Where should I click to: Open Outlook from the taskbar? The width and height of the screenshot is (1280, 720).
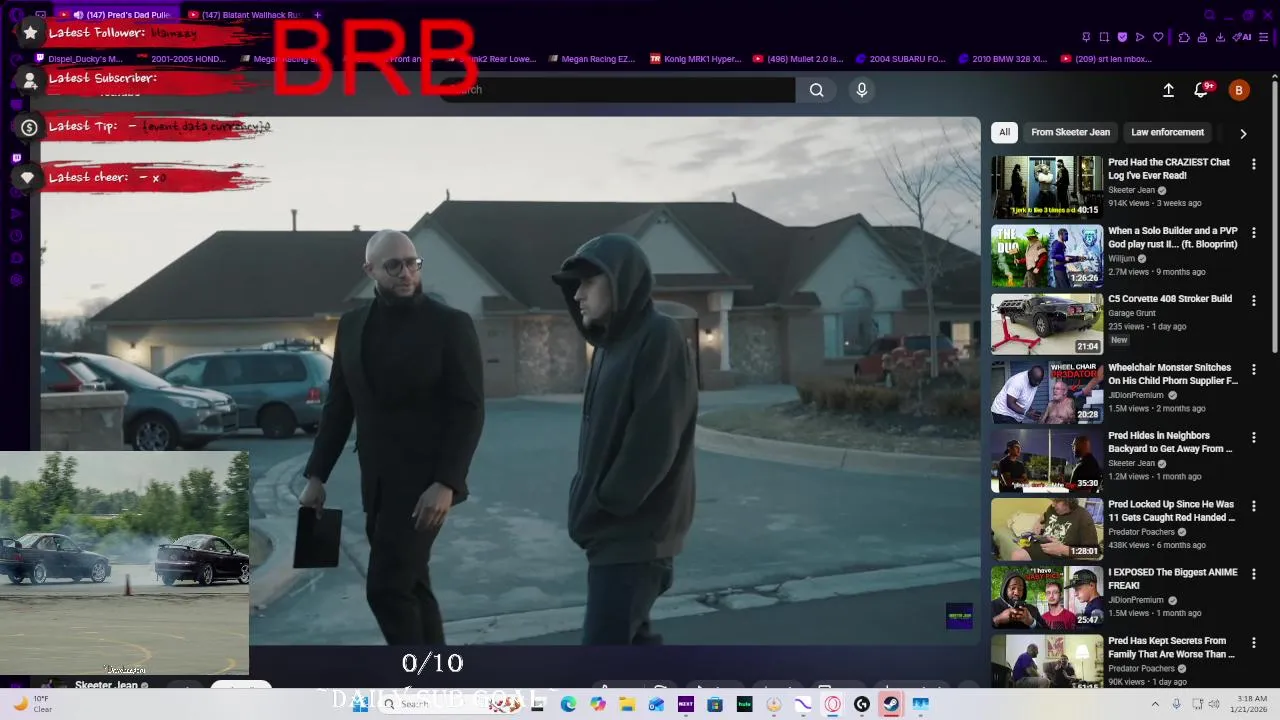[656, 704]
